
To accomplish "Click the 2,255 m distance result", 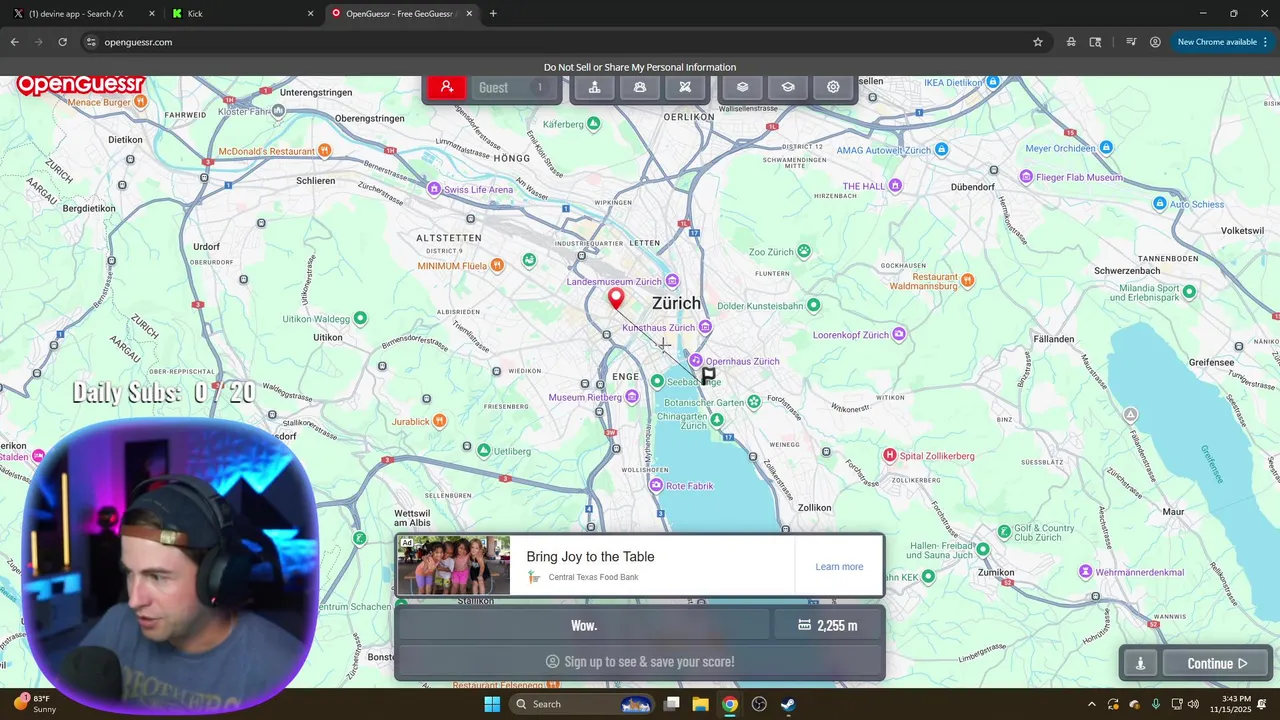I will point(827,625).
